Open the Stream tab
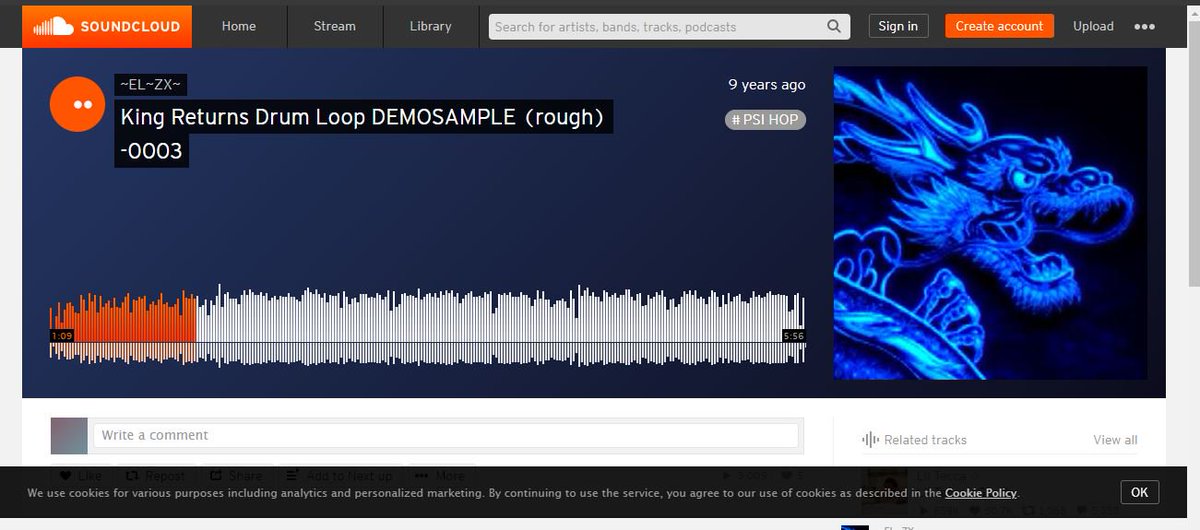Image resolution: width=1200 pixels, height=530 pixels. coord(335,26)
